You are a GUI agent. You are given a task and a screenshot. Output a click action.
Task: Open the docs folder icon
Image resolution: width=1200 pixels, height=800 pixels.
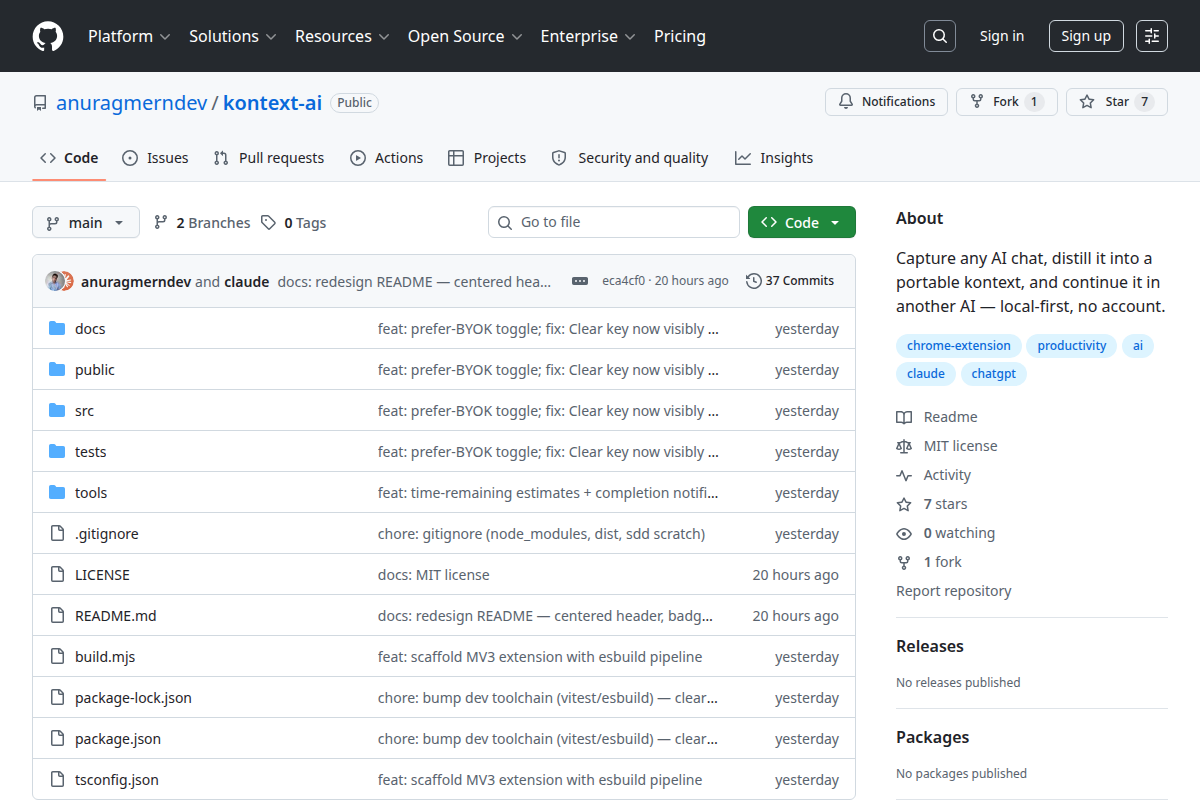click(x=57, y=328)
